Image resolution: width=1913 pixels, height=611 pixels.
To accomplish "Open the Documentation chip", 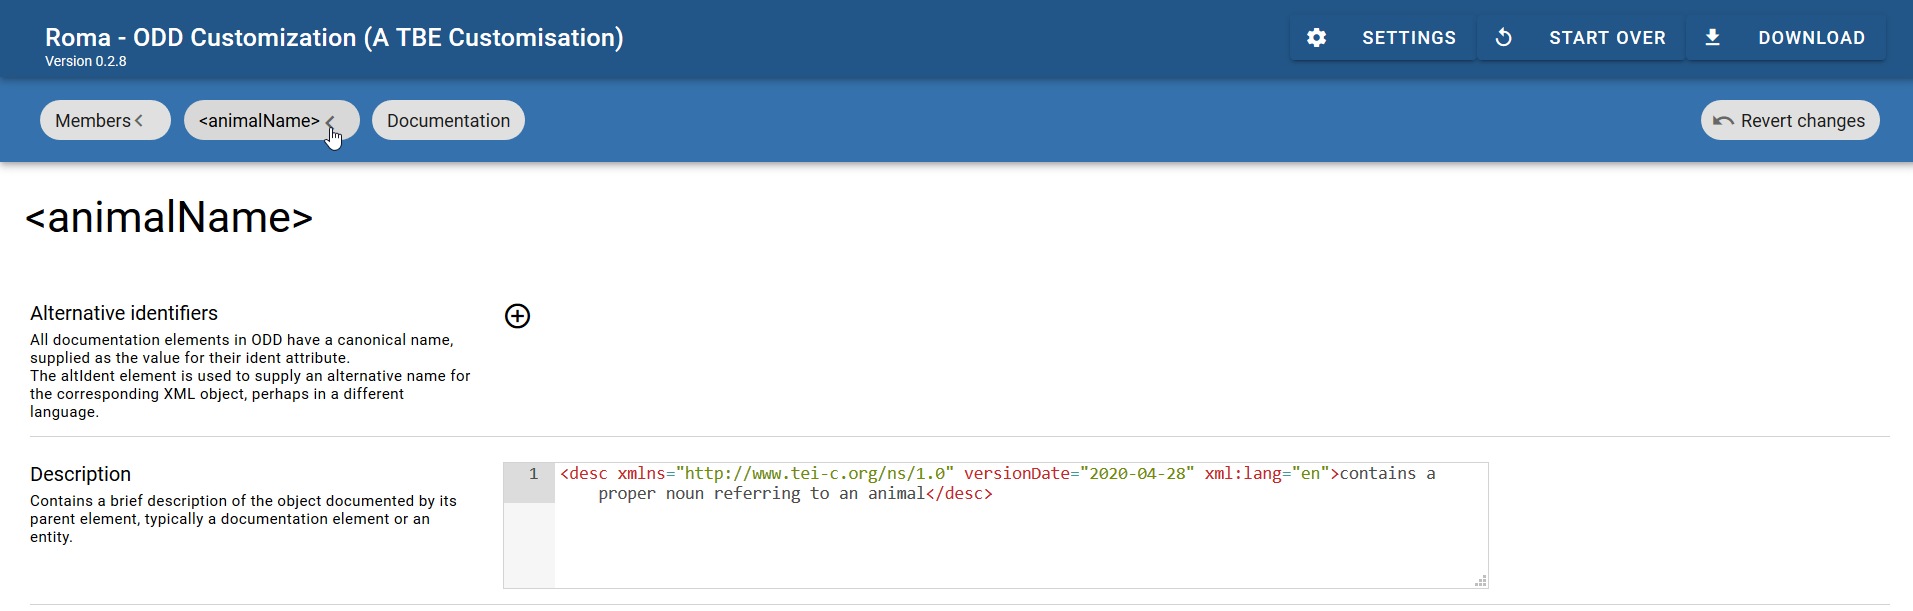I will click(x=448, y=121).
